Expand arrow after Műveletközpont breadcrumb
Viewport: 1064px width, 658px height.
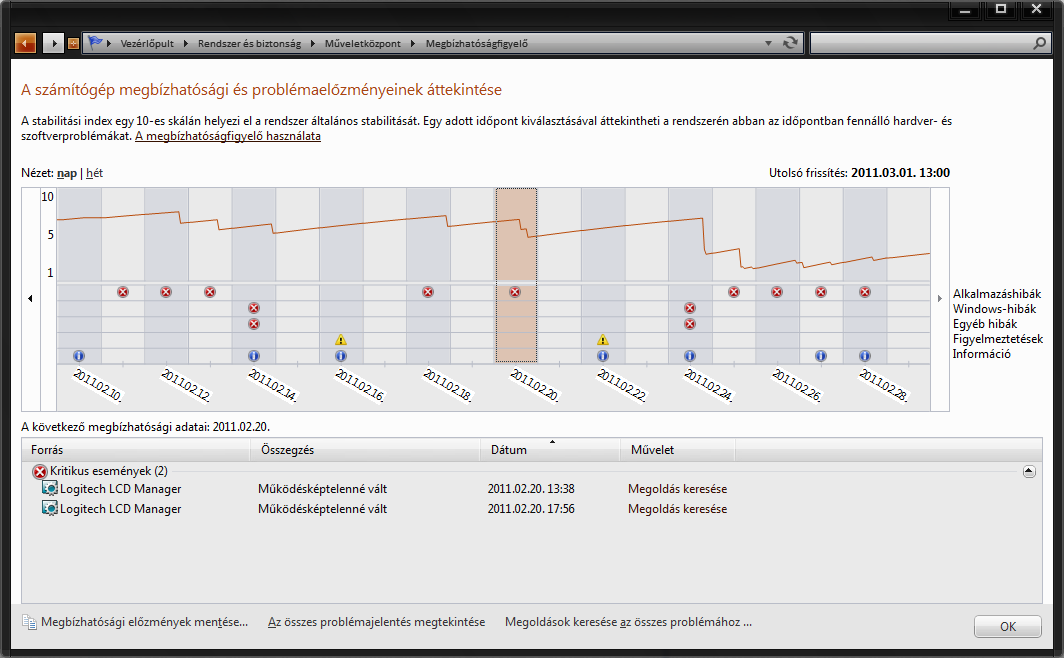click(413, 43)
